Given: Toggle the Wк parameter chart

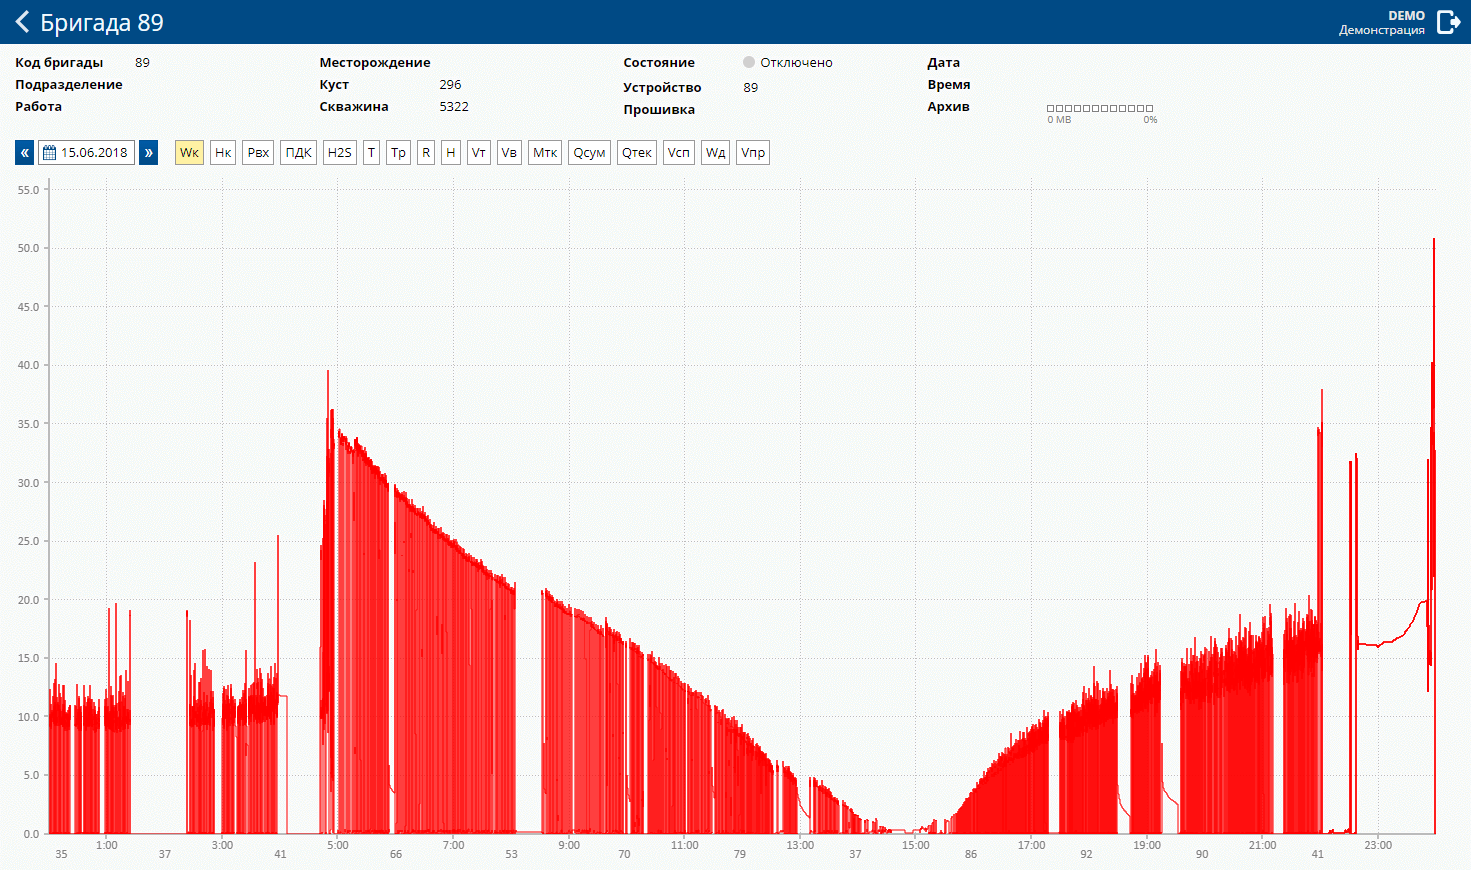Looking at the screenshot, I should click(x=189, y=153).
